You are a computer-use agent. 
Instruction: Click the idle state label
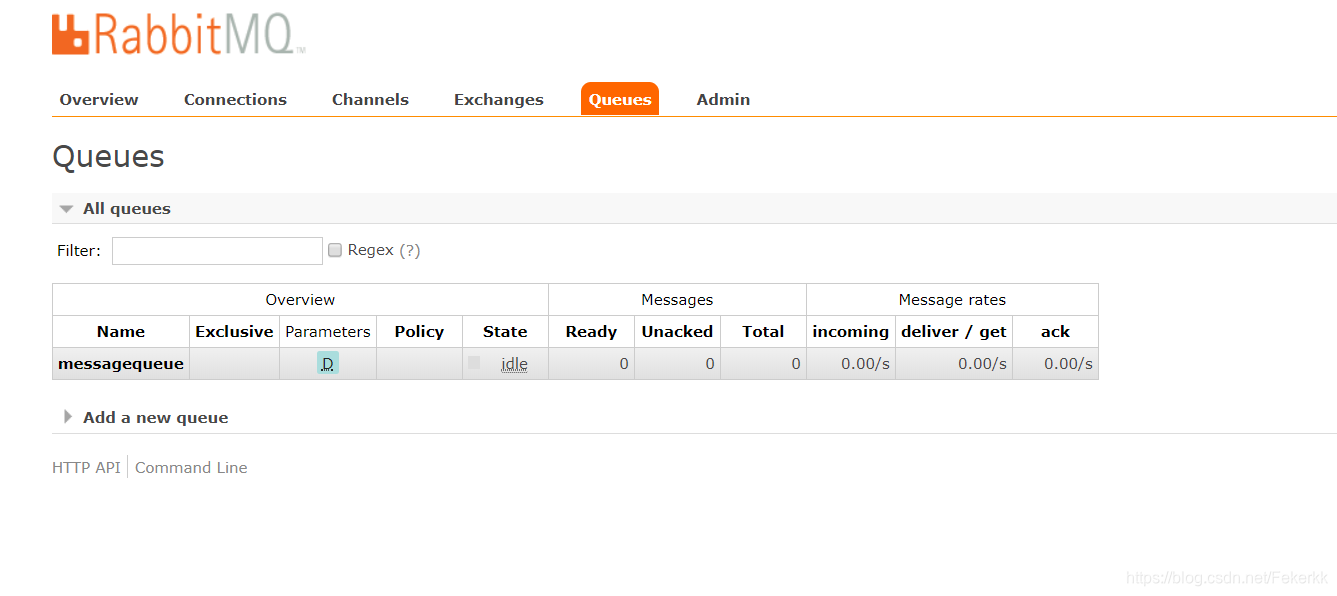pos(514,364)
